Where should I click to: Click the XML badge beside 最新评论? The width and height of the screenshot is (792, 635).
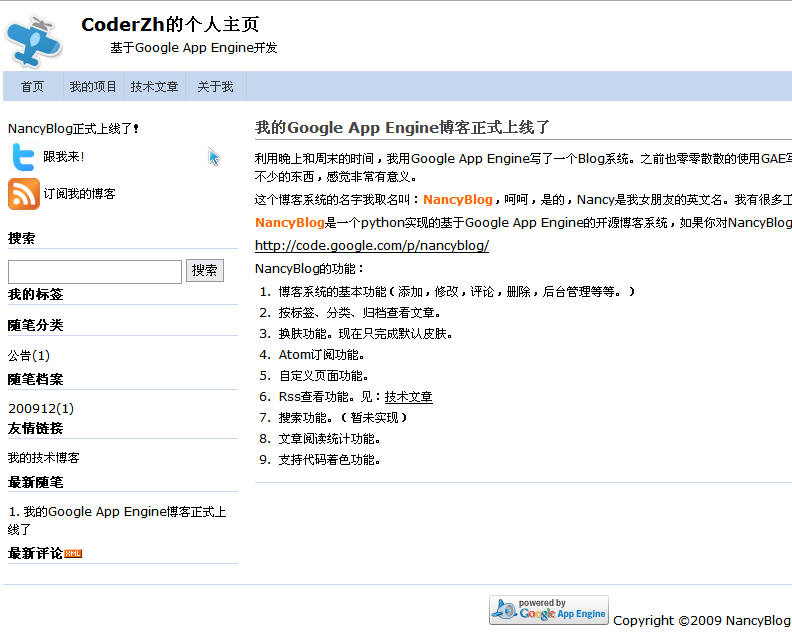coord(73,554)
